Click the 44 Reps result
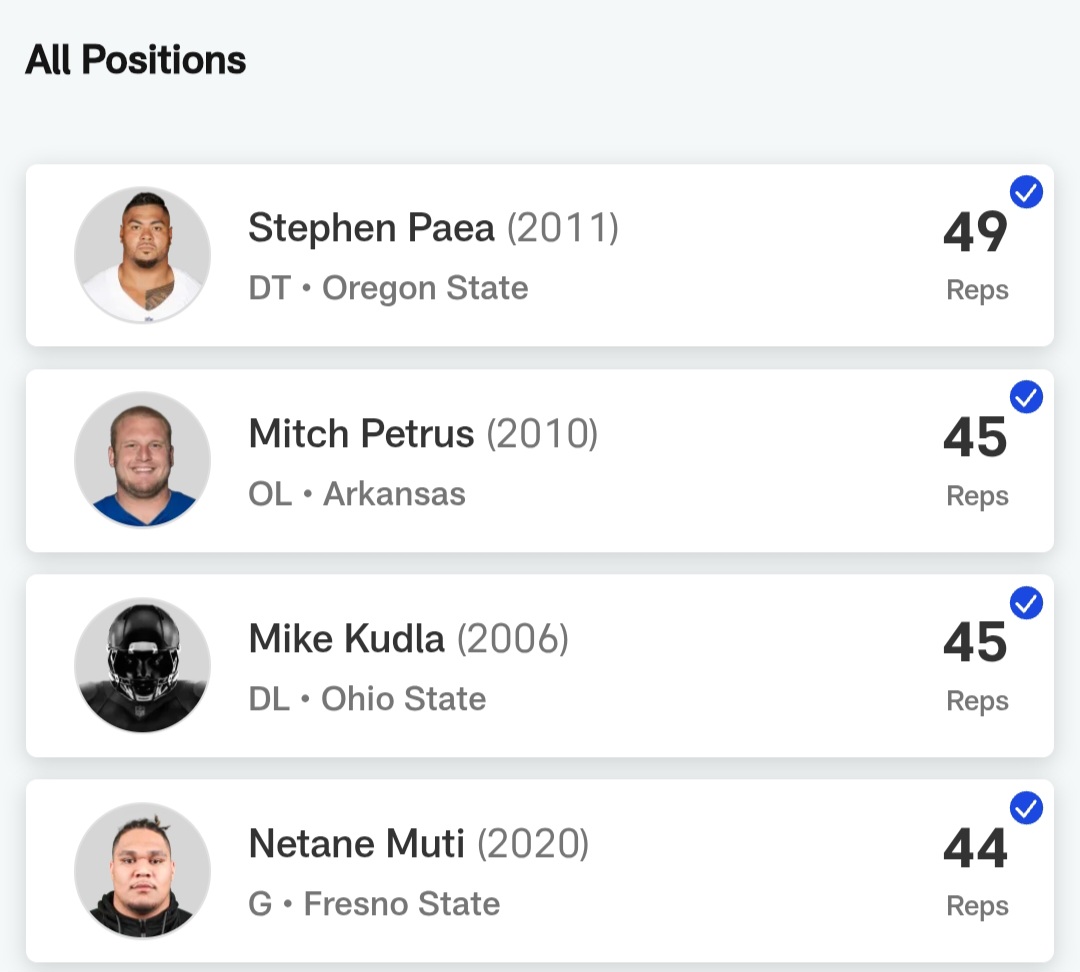 976,870
